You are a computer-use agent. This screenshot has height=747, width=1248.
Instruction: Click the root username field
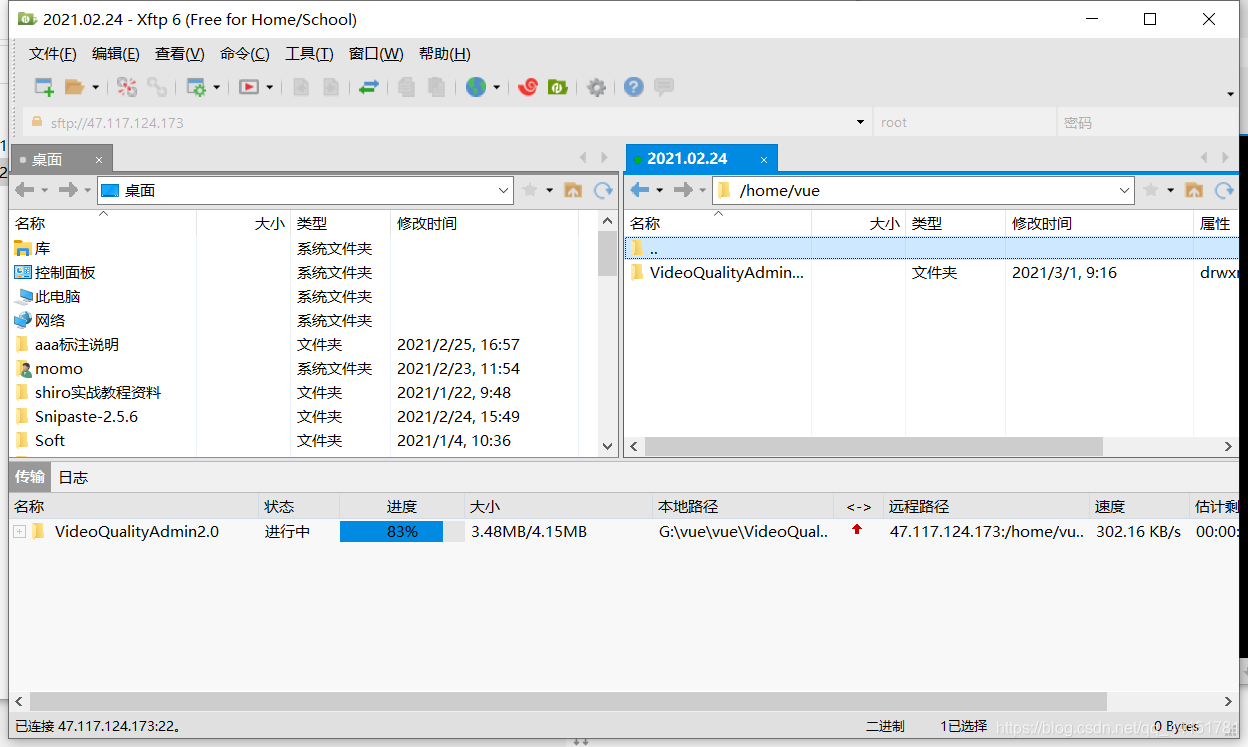(x=964, y=123)
